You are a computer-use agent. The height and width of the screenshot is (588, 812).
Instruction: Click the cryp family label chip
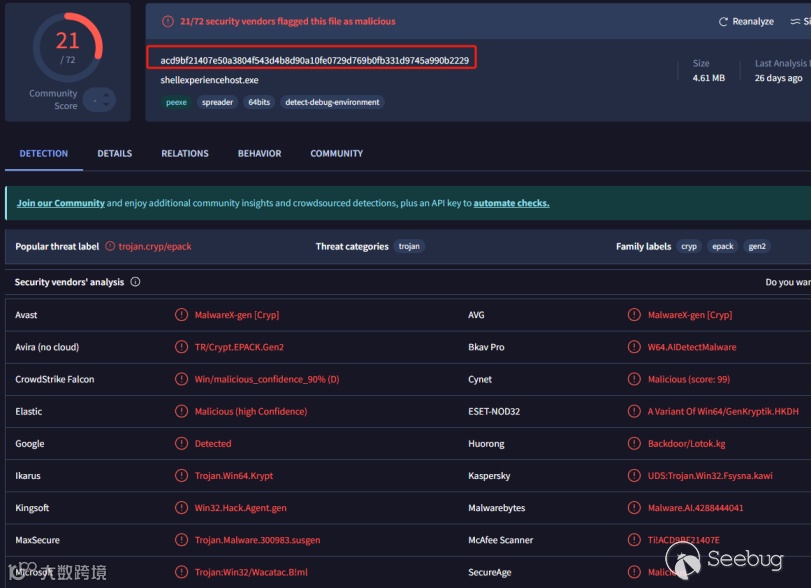(689, 246)
